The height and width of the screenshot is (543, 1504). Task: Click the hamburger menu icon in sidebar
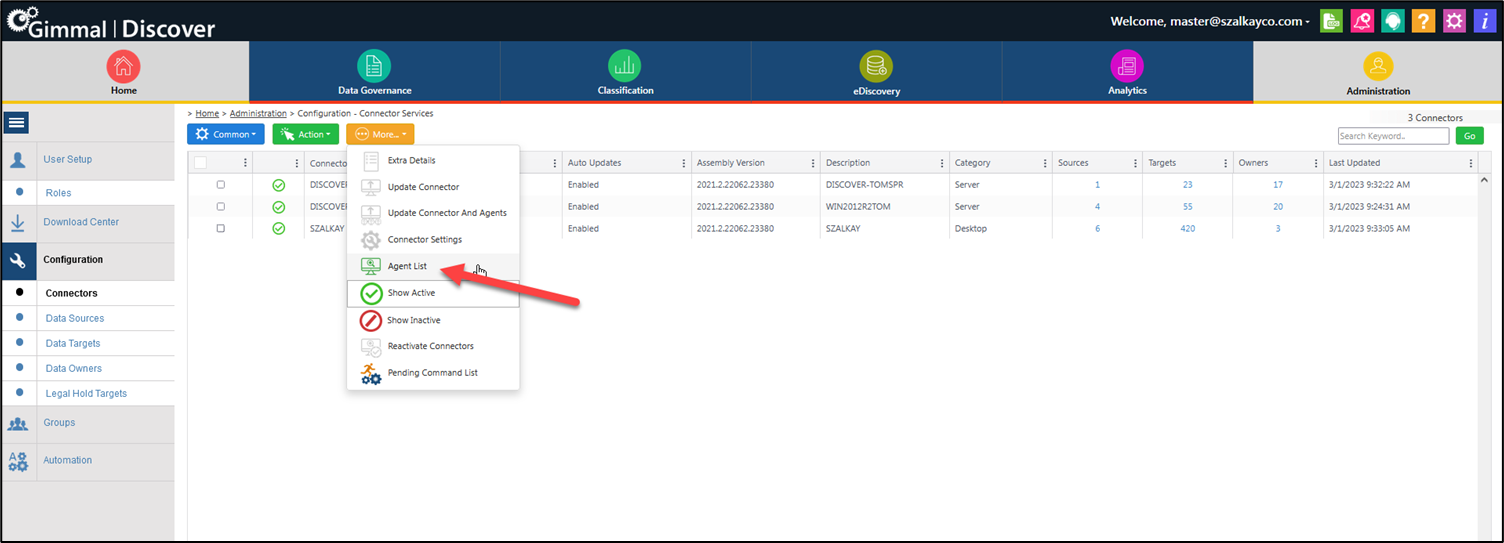coord(17,123)
